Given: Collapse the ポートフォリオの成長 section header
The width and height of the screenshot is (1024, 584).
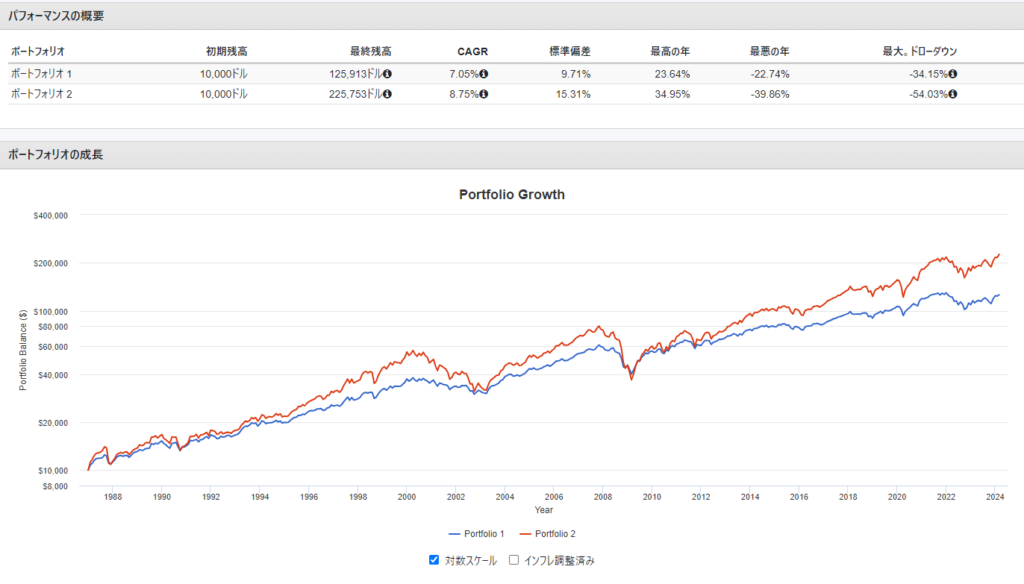Looking at the screenshot, I should [x=55, y=155].
